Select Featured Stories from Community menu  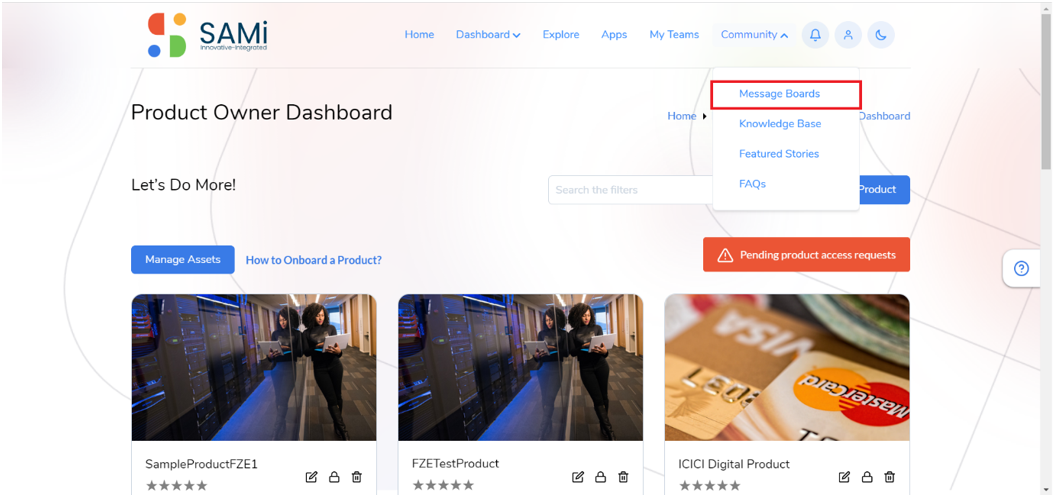click(778, 153)
